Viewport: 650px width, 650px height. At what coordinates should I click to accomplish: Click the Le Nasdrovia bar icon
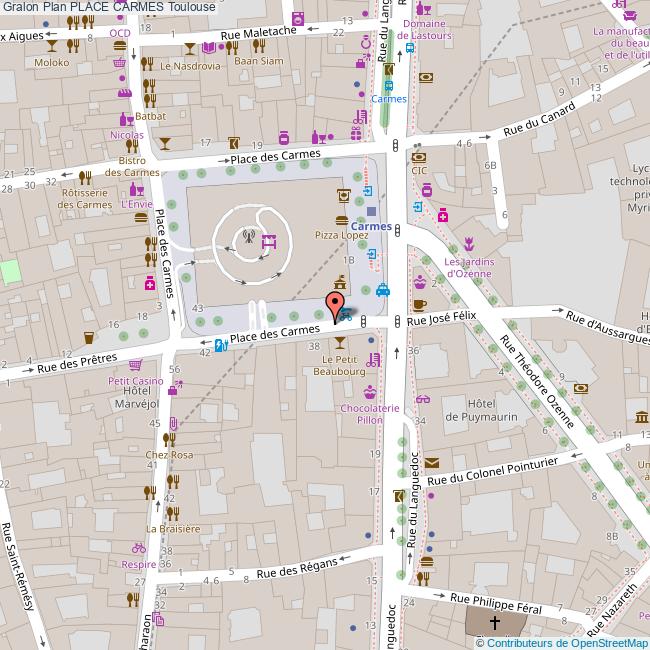[190, 49]
